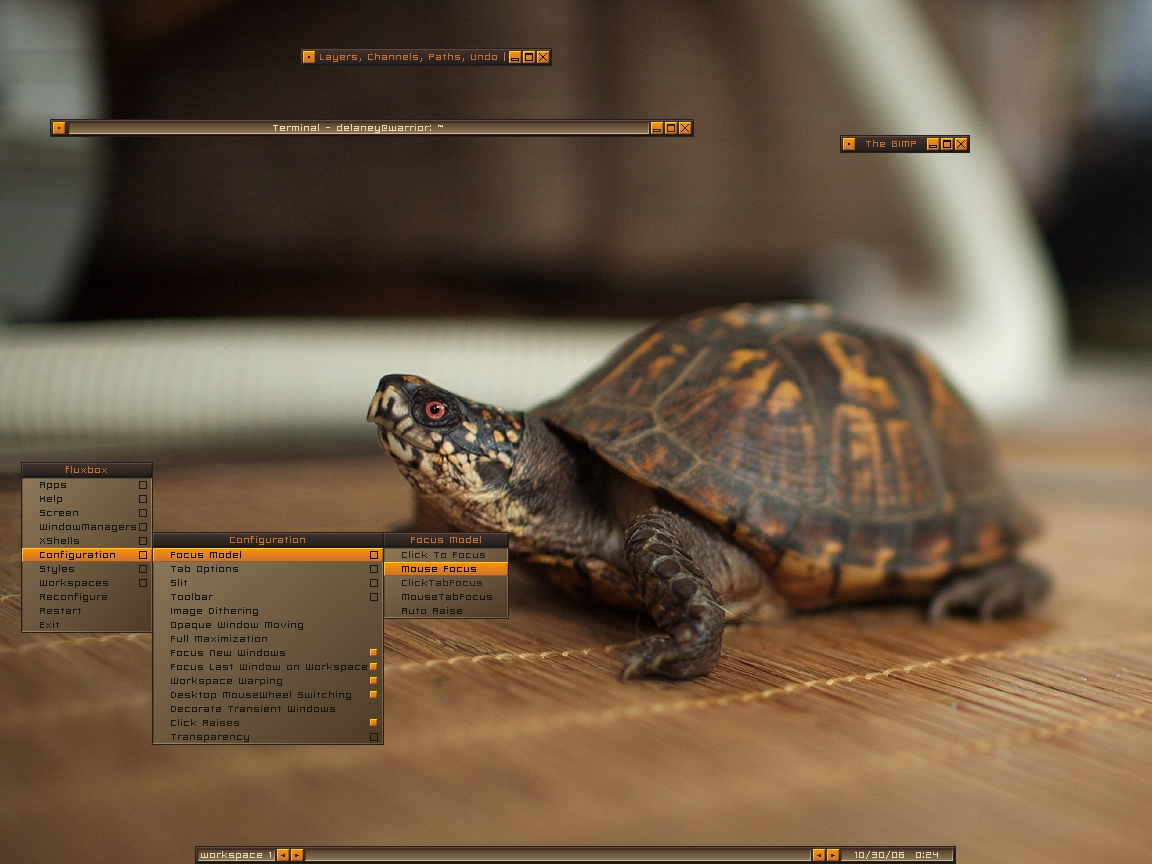Viewport: 1152px width, 864px height.
Task: Minimize The GIMP window
Action: pyautogui.click(x=933, y=143)
